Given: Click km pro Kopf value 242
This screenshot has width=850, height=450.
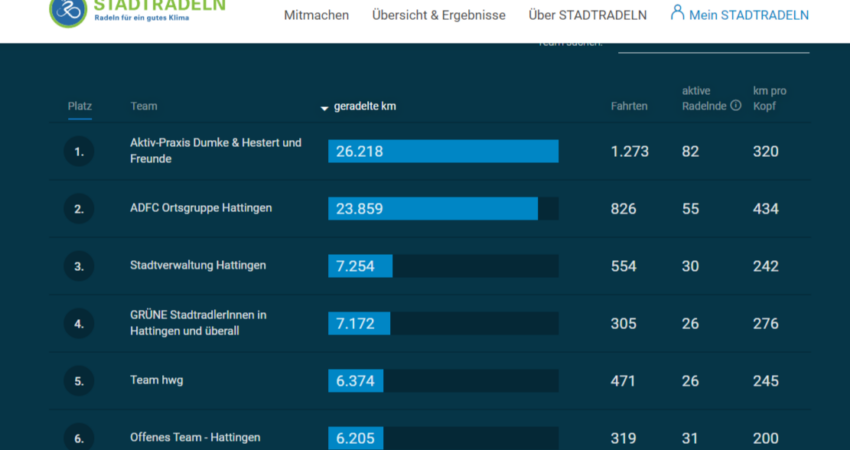Looking at the screenshot, I should click(765, 266).
